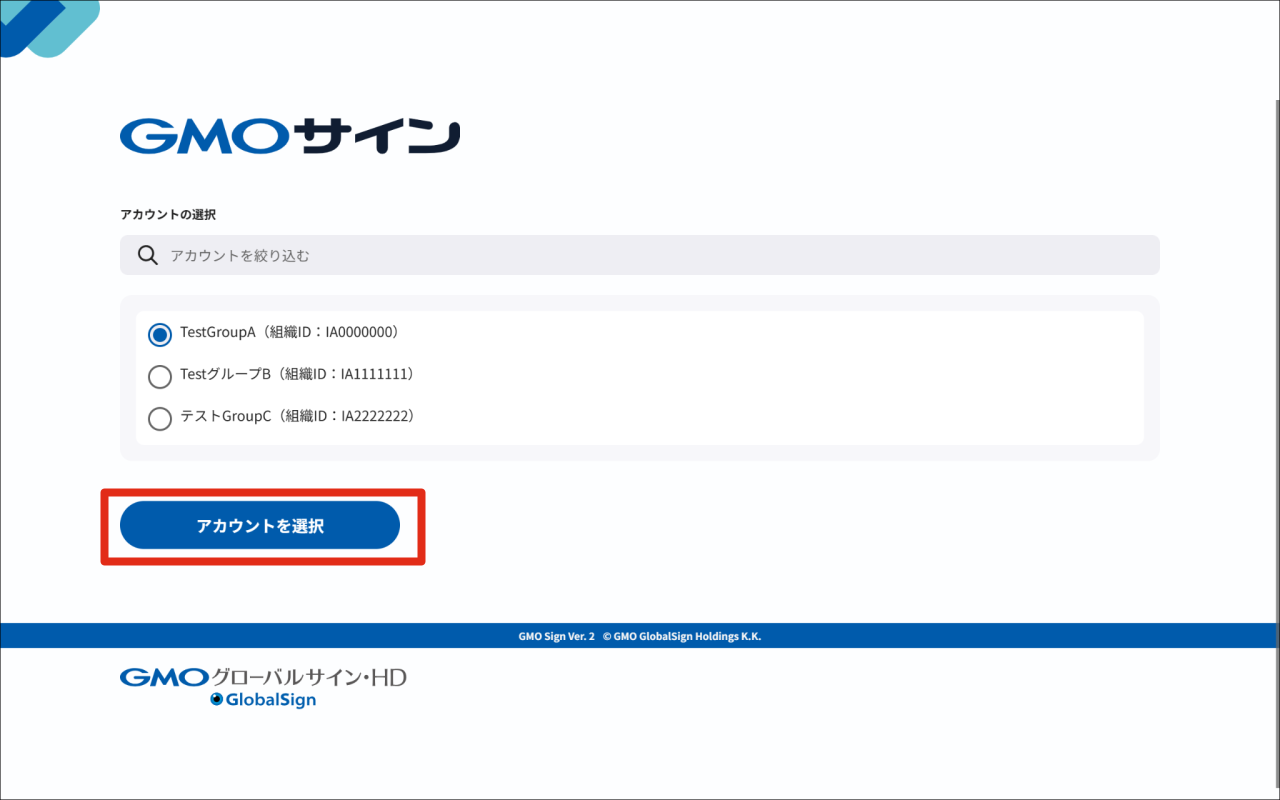The height and width of the screenshot is (800, 1280).
Task: Click the GlobalSign eye logo icon
Action: pos(216,700)
